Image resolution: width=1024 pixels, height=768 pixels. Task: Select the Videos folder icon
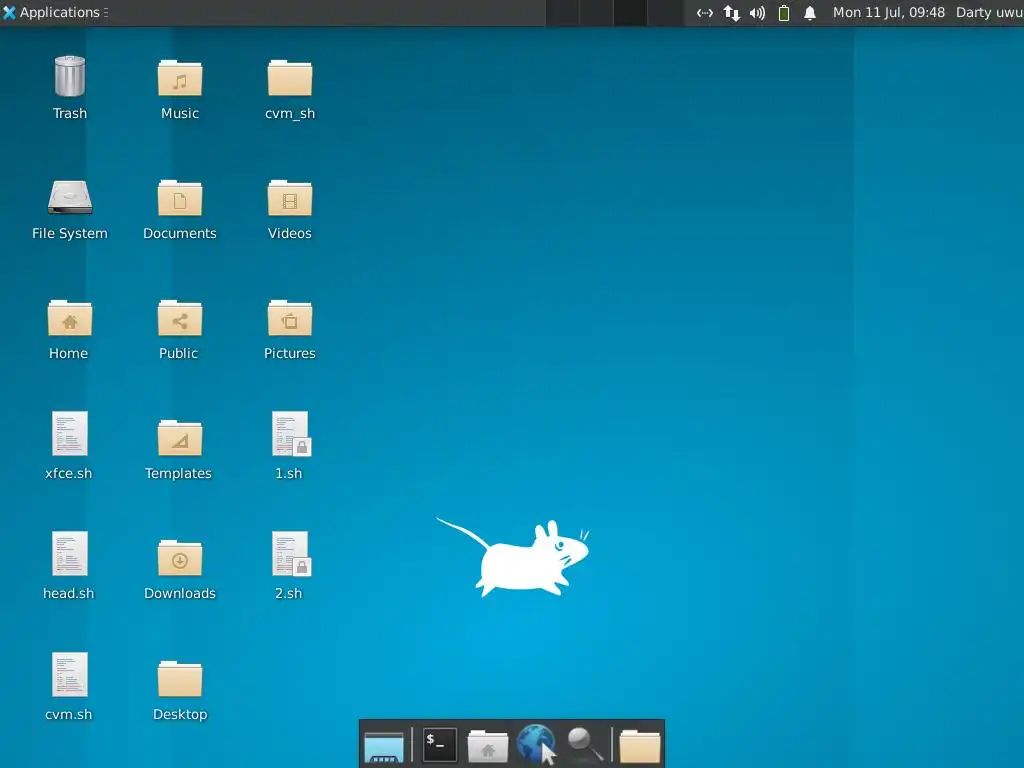click(290, 198)
